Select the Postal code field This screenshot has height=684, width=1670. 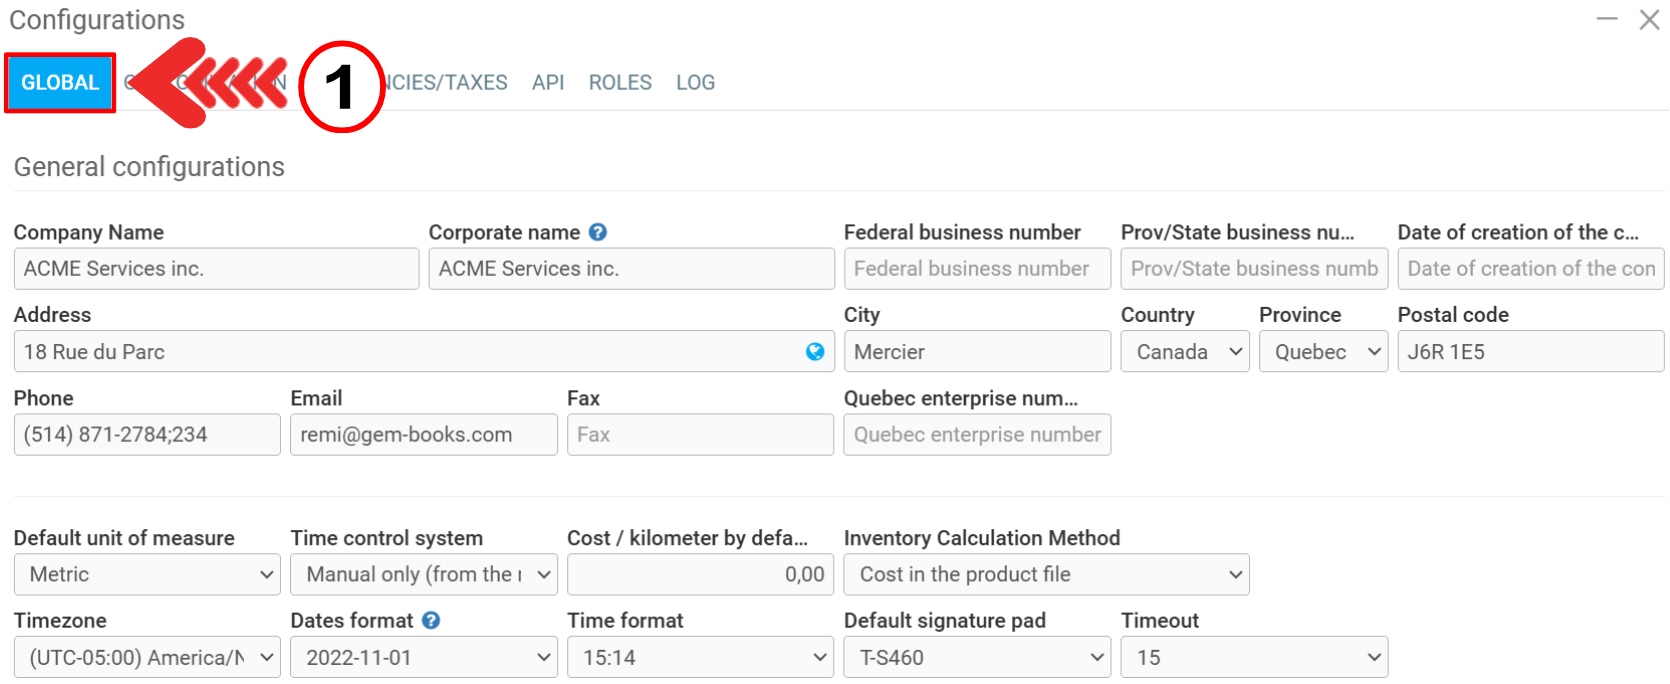coord(1530,352)
